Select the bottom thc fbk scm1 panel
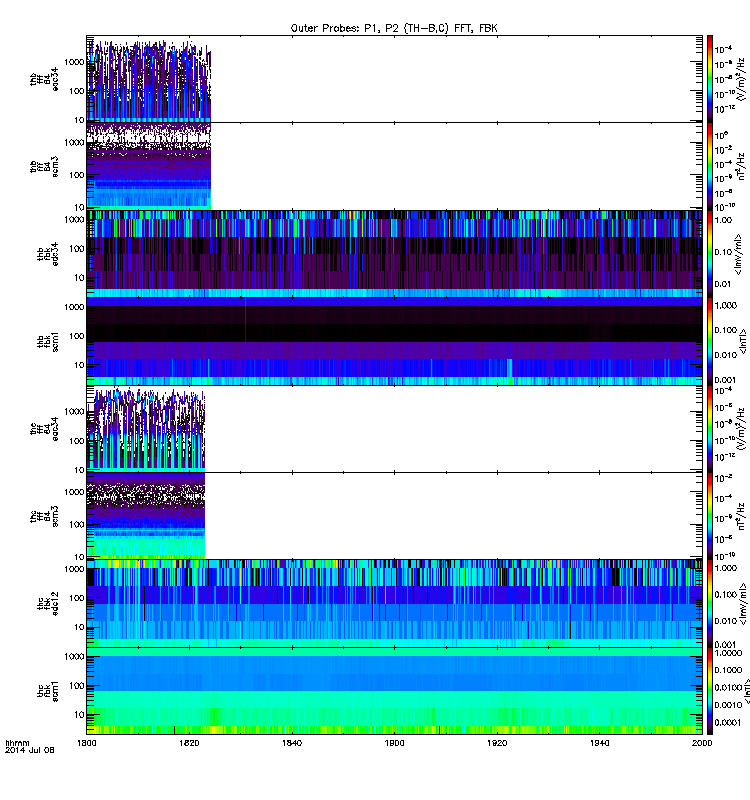Image resolution: width=750 pixels, height=800 pixels. (x=394, y=690)
